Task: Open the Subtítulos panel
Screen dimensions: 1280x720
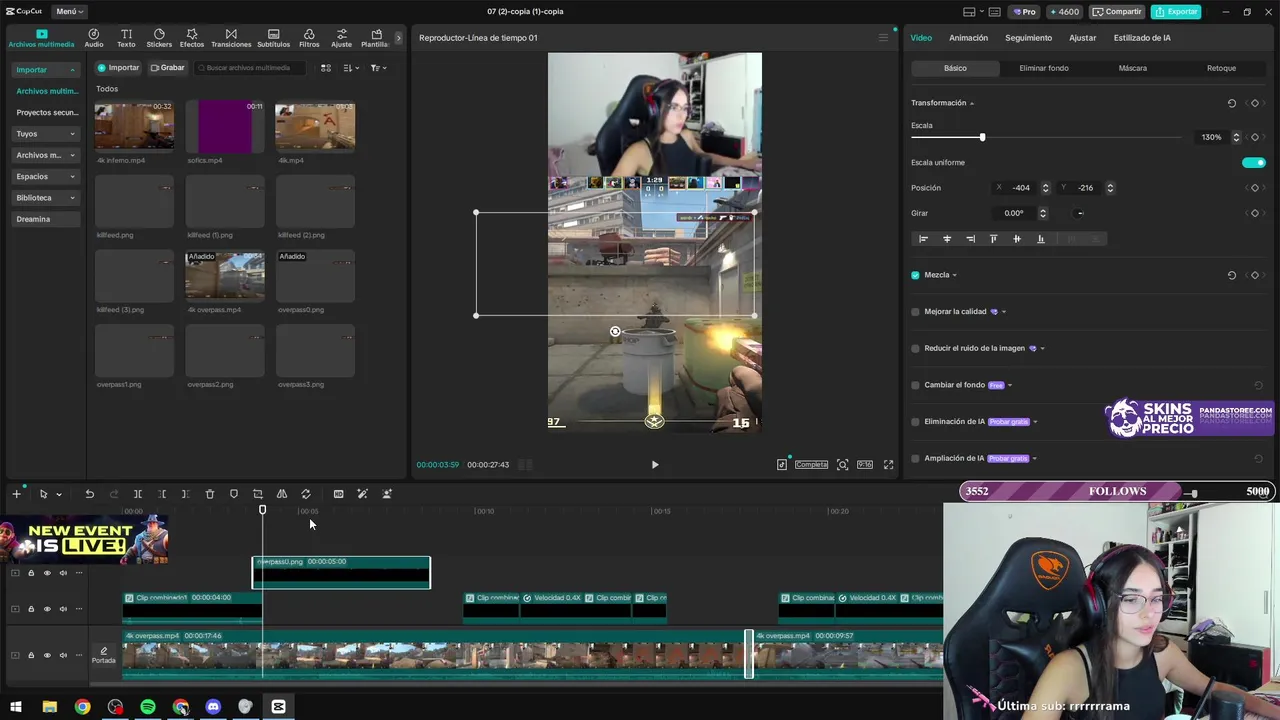Action: click(x=273, y=38)
